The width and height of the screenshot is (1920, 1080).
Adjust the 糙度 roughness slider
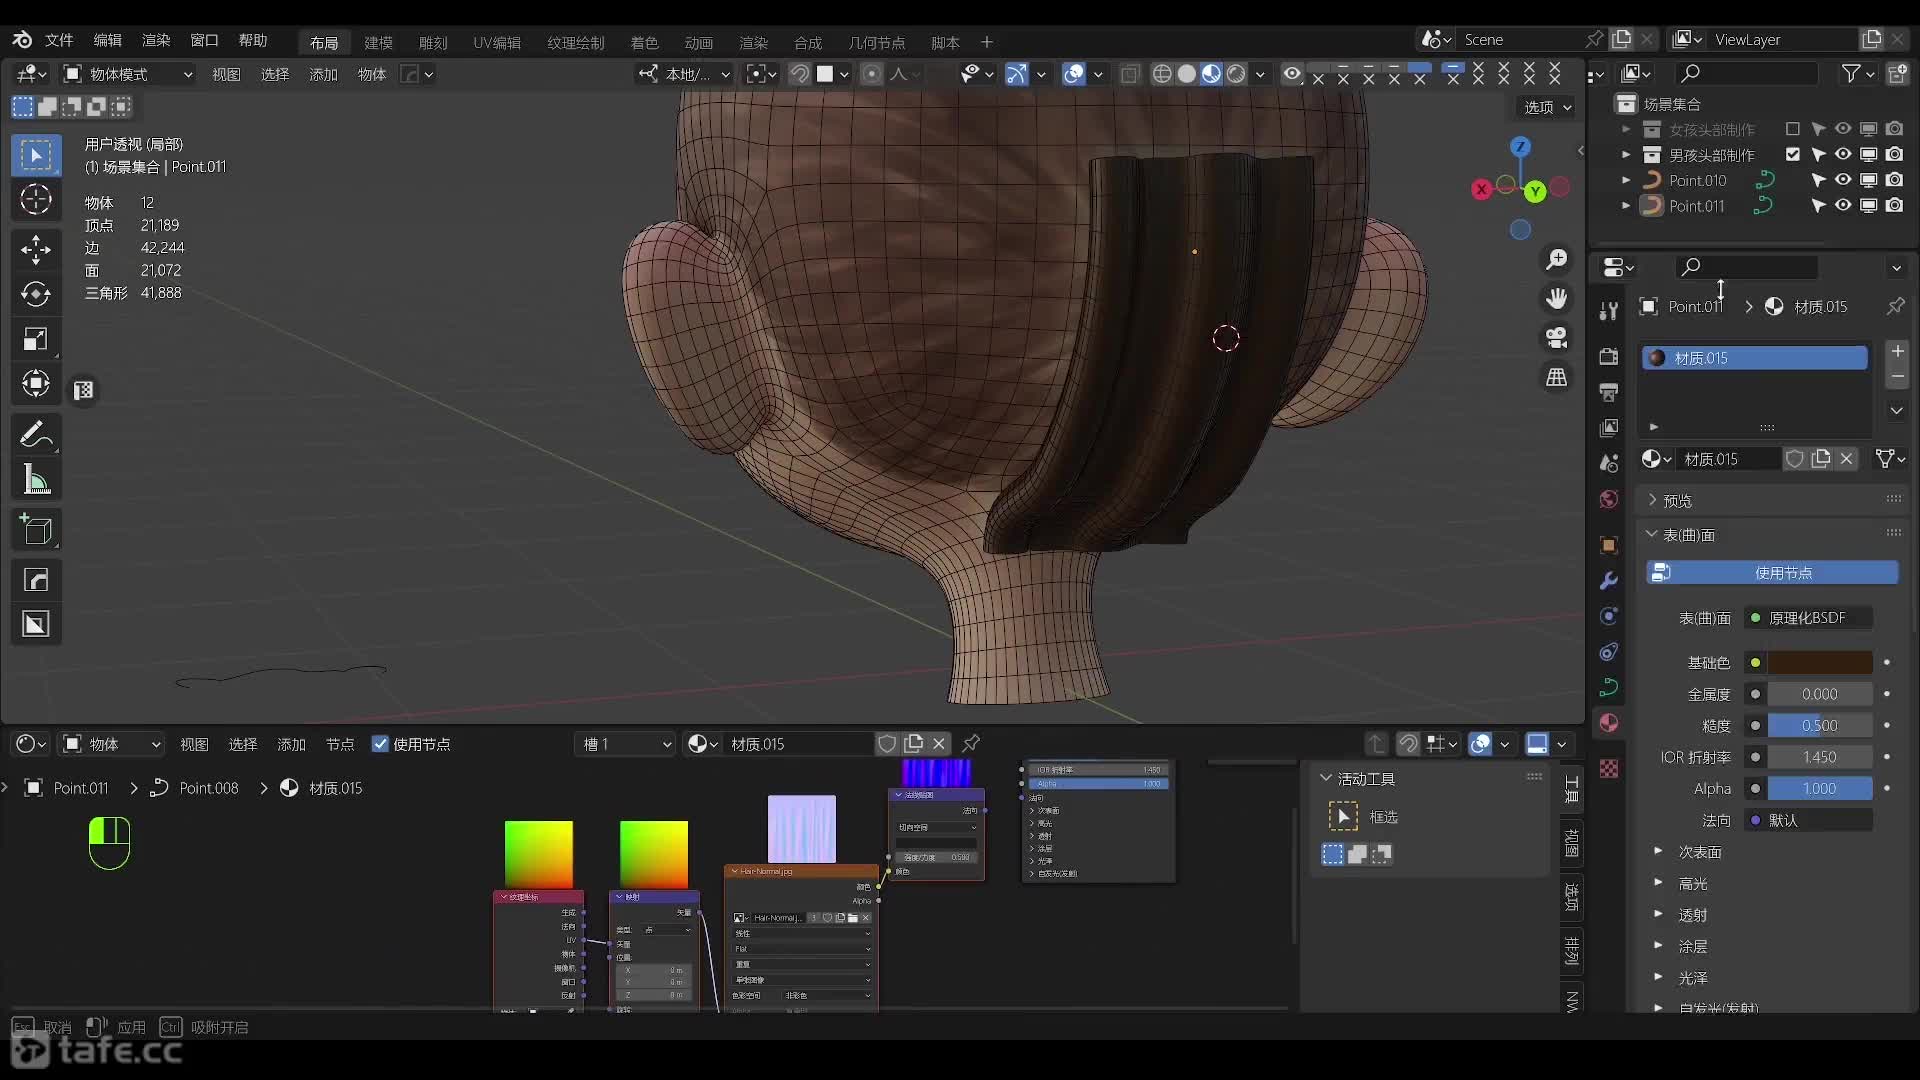point(1820,725)
